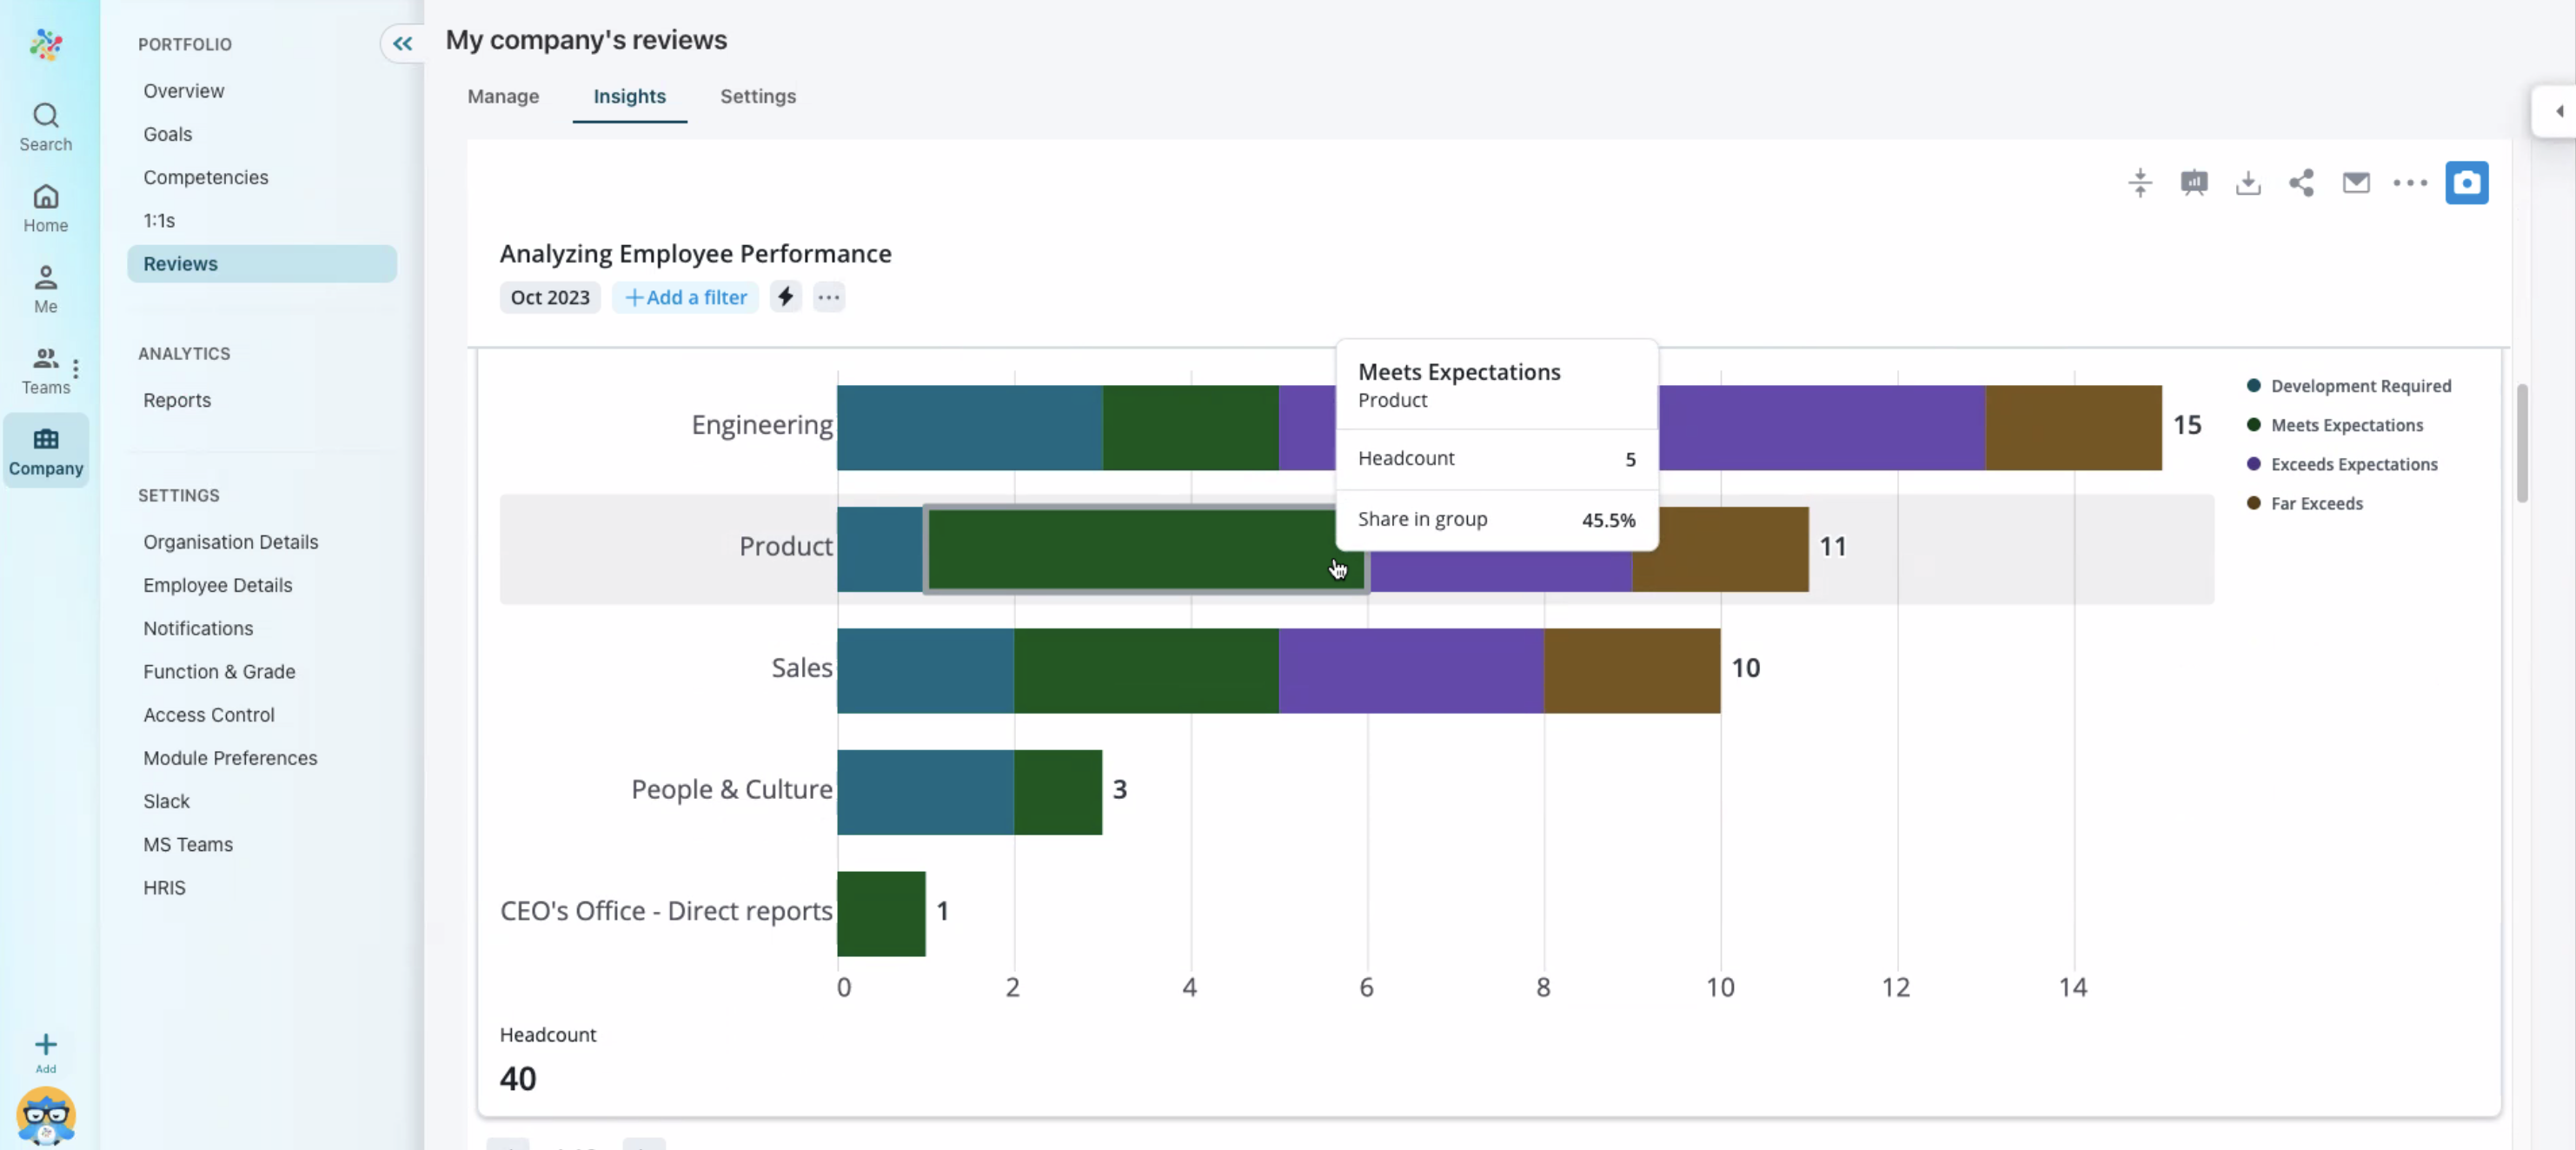Go to Home in the left rail
The height and width of the screenshot is (1150, 2576).
click(46, 208)
